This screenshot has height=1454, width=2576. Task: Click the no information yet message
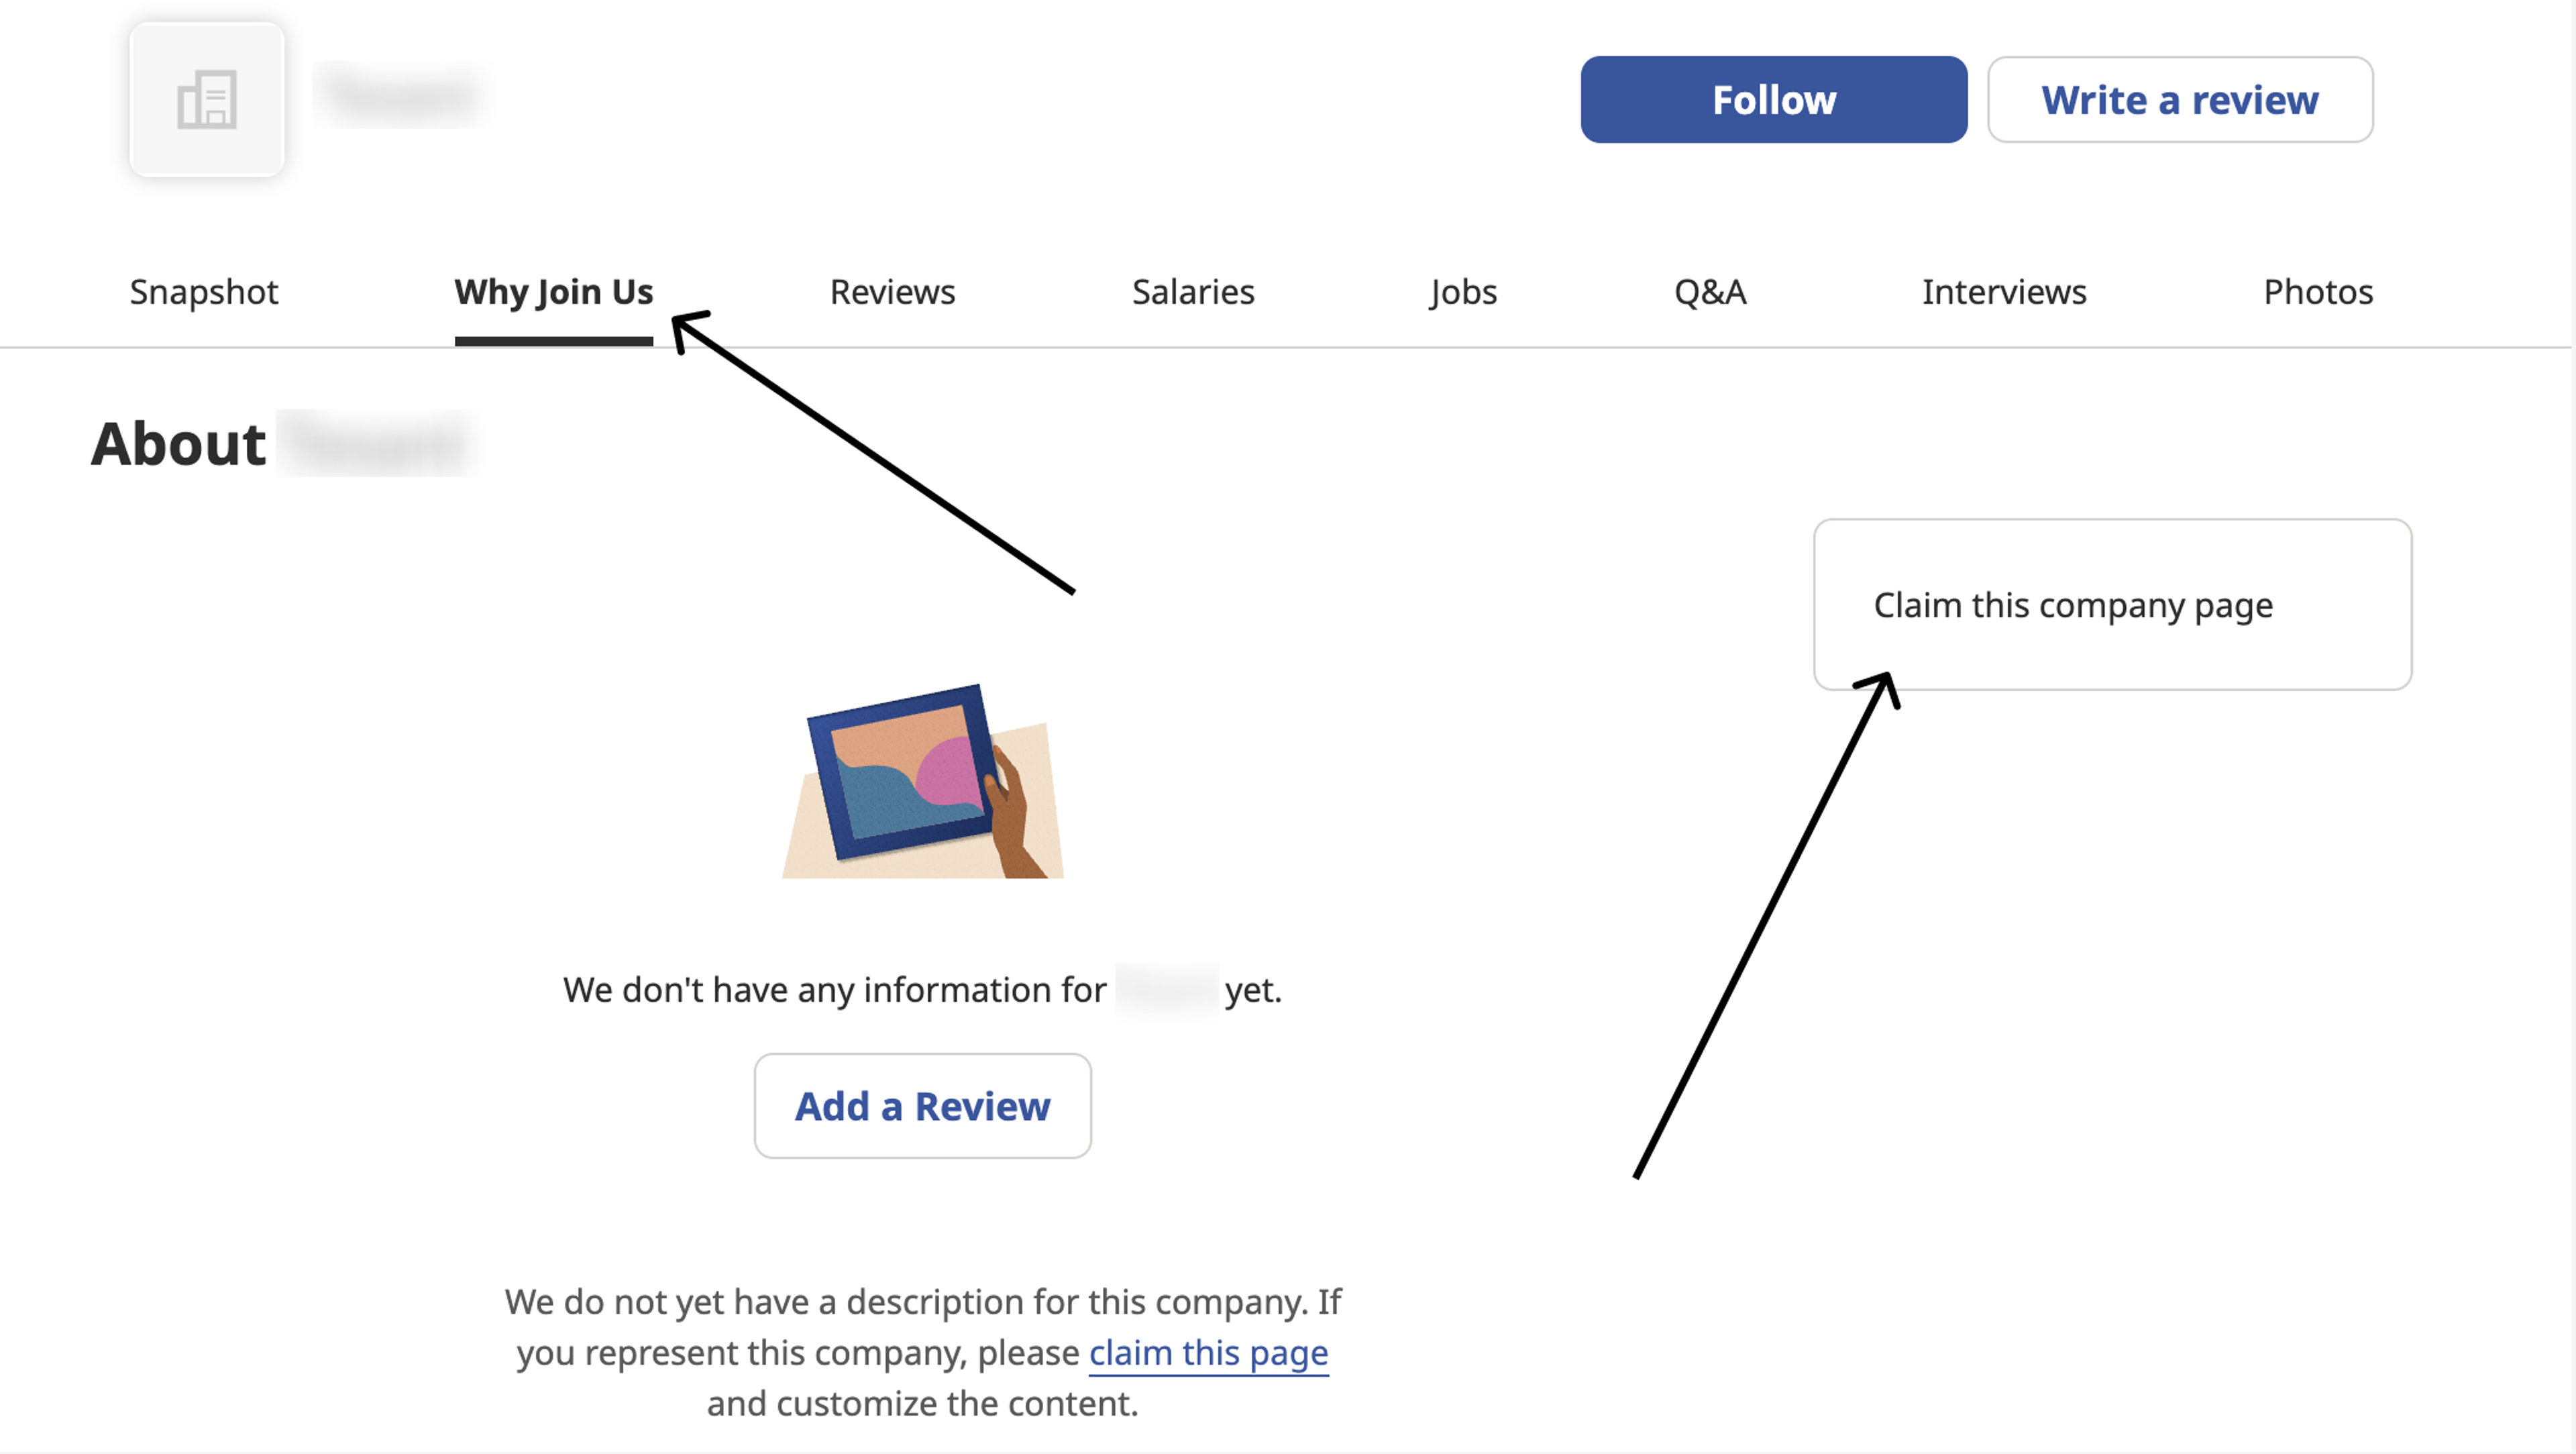point(923,990)
